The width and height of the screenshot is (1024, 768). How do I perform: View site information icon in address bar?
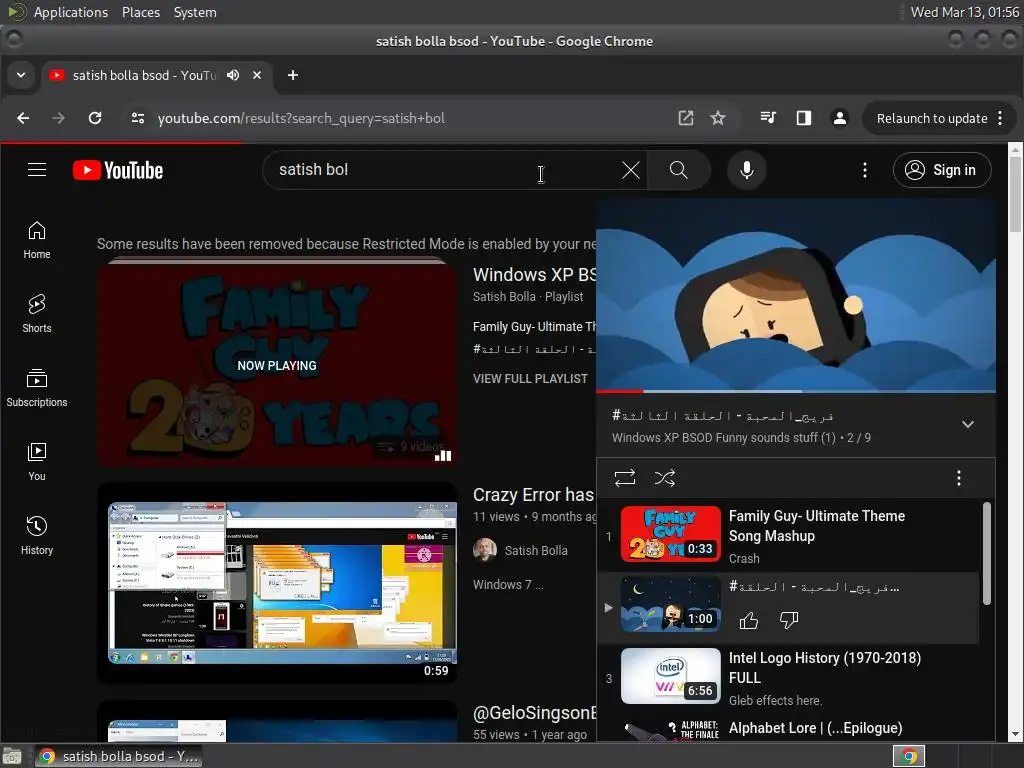[x=138, y=118]
